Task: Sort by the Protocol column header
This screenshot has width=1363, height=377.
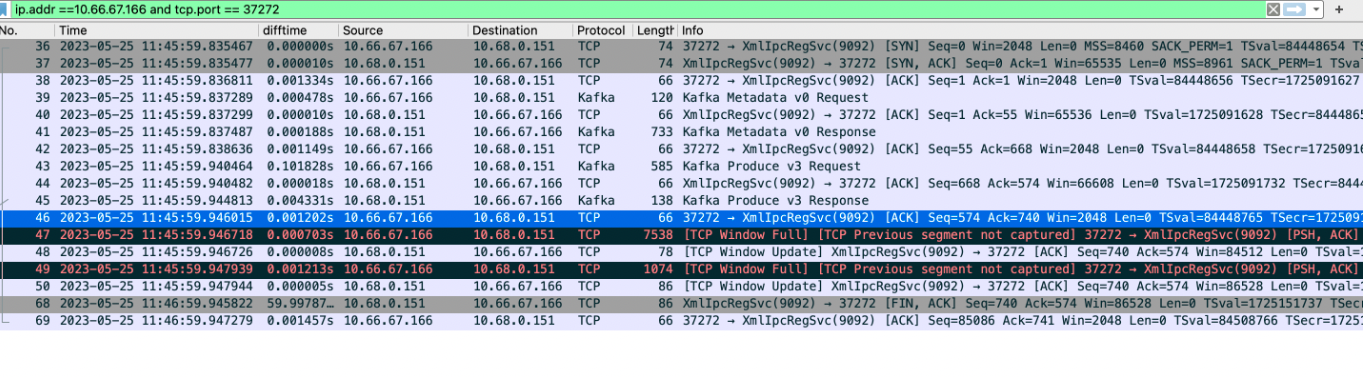Action: (603, 30)
